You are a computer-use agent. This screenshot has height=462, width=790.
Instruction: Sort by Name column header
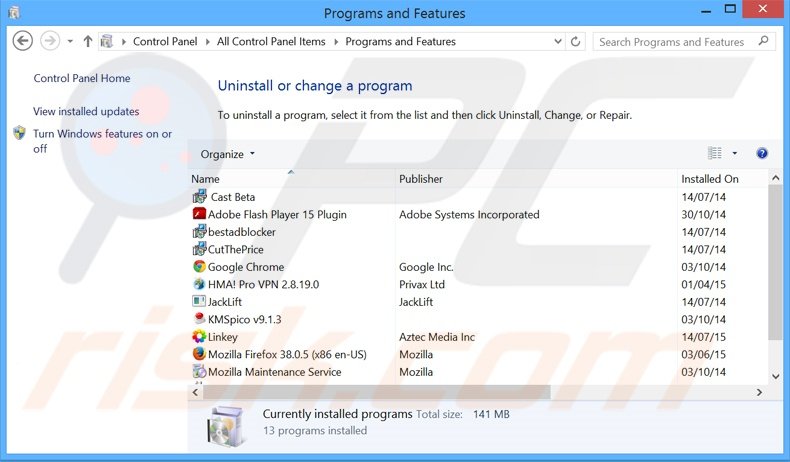tap(205, 179)
